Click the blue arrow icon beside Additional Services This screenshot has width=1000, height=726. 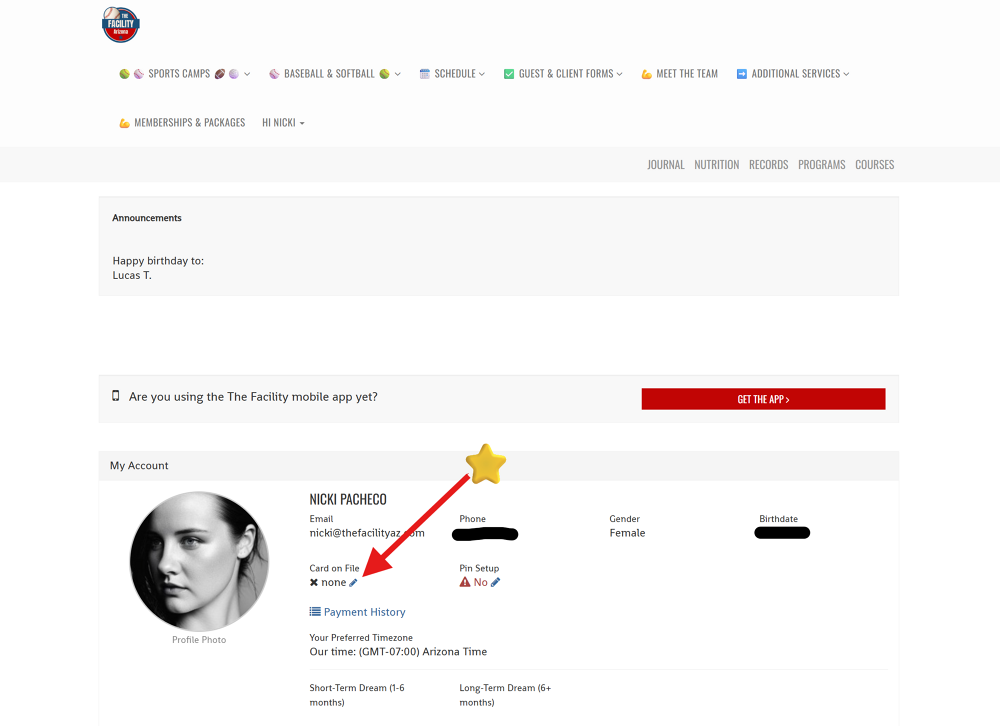(742, 74)
